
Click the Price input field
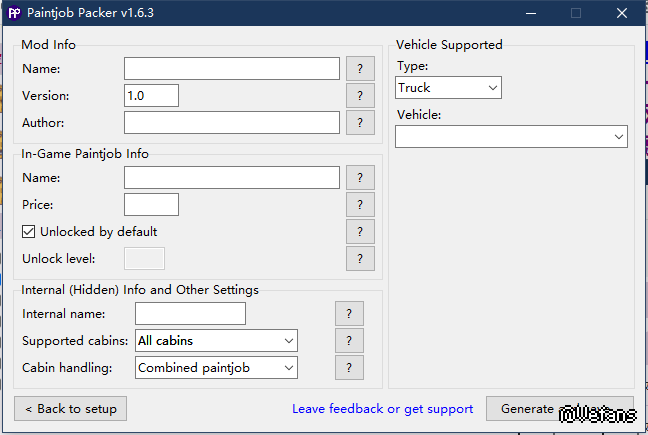(151, 205)
